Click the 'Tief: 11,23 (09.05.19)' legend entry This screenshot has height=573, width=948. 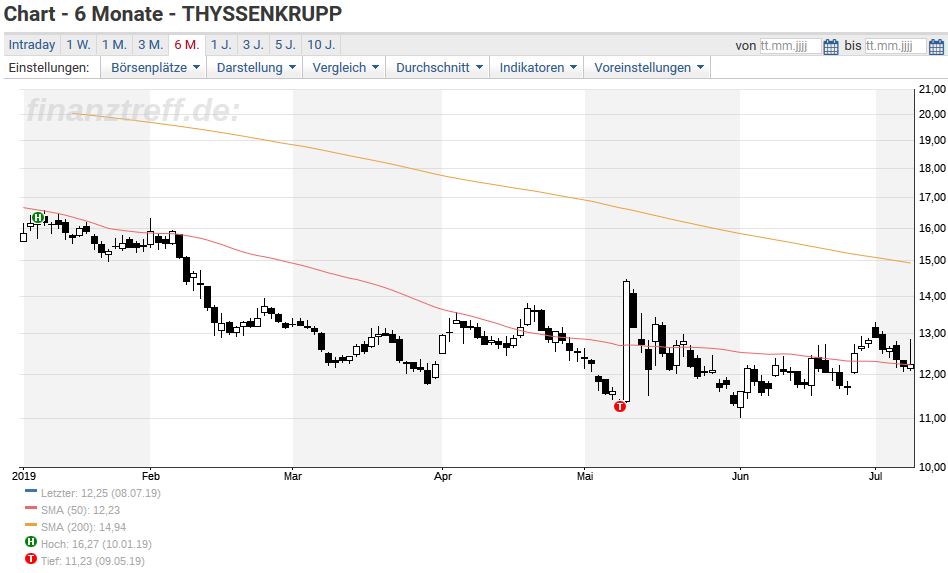[x=93, y=561]
